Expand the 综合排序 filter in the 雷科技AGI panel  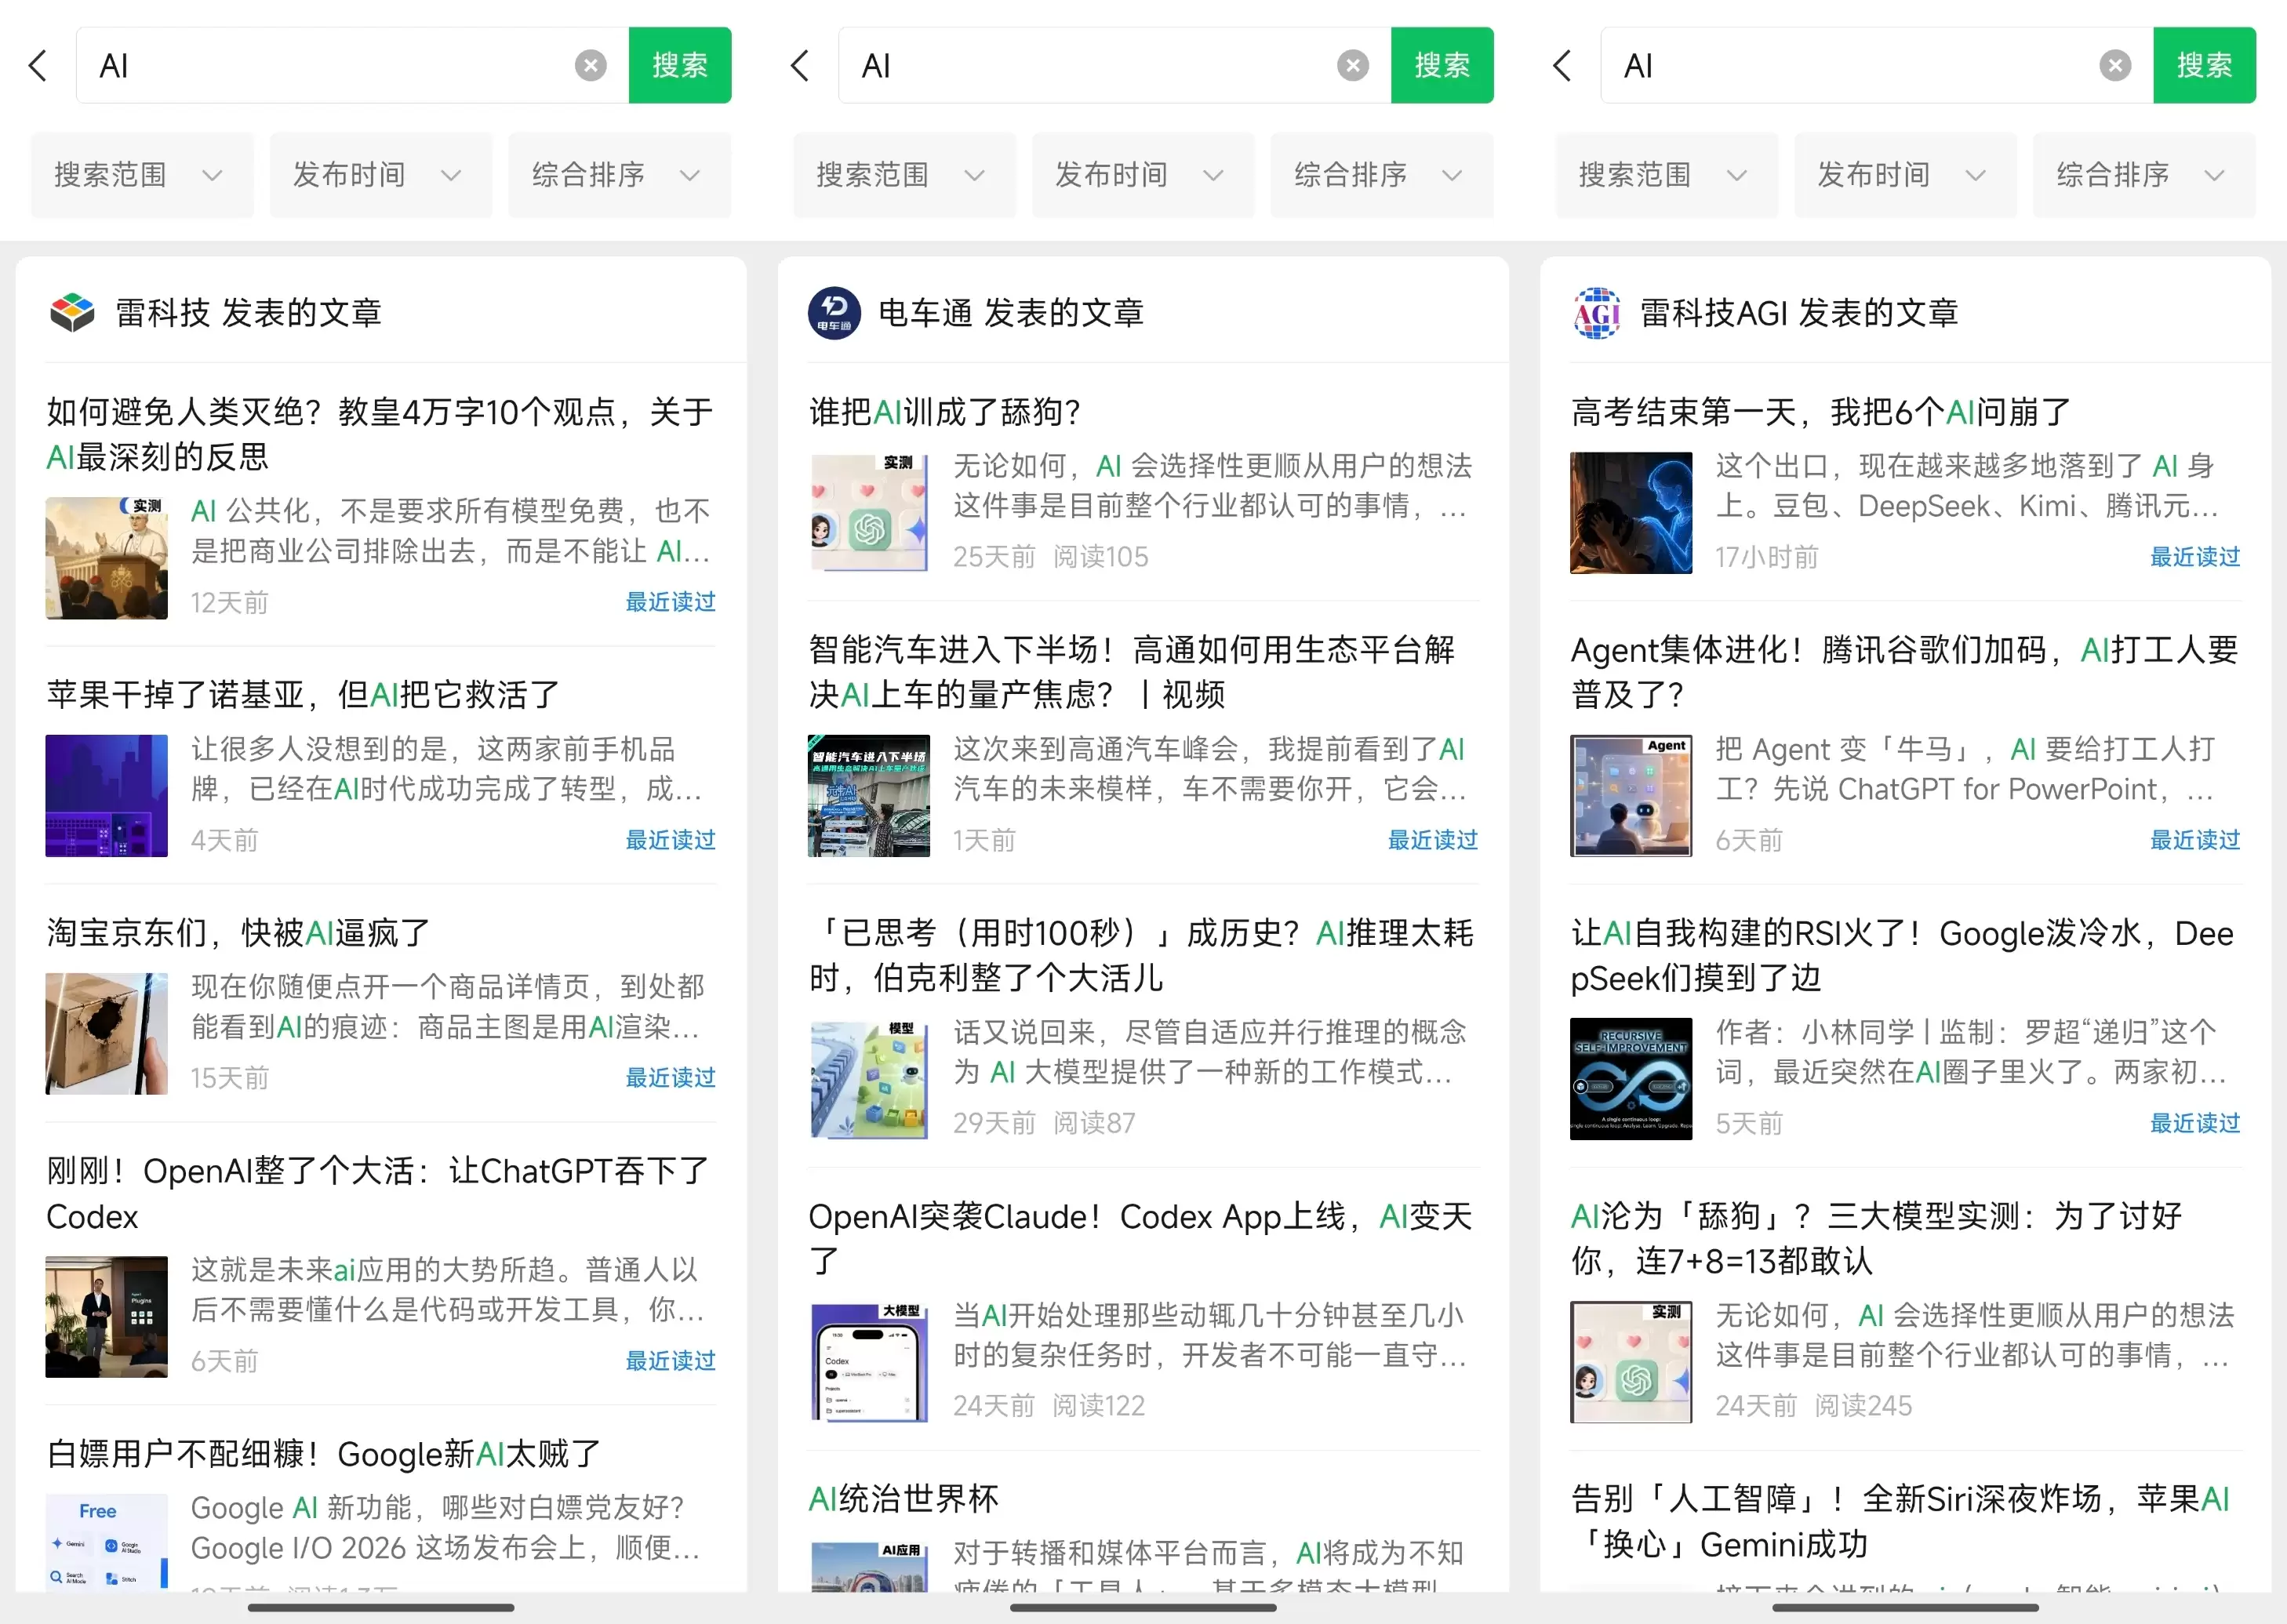click(x=2144, y=175)
